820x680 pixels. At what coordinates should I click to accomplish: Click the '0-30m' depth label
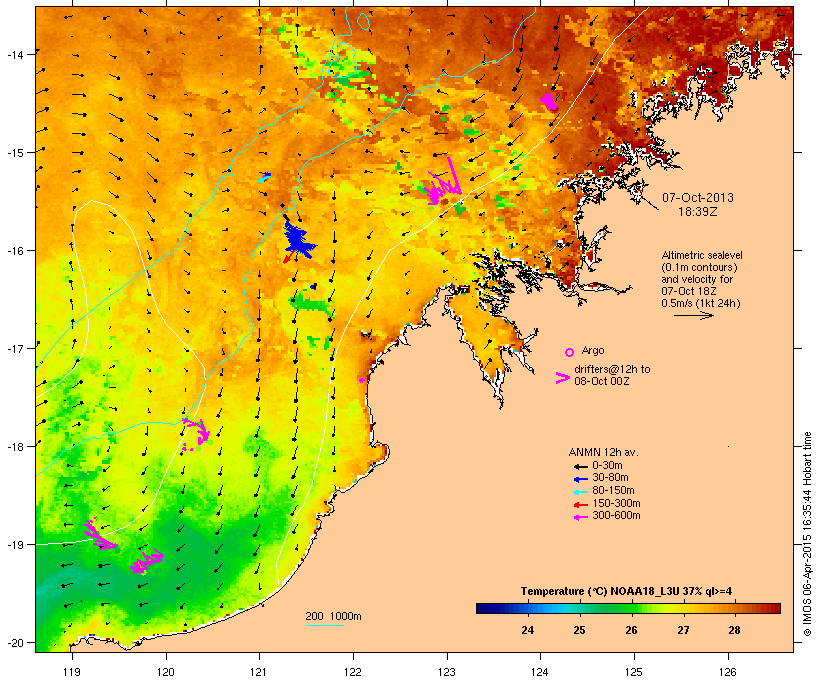pyautogui.click(x=607, y=466)
